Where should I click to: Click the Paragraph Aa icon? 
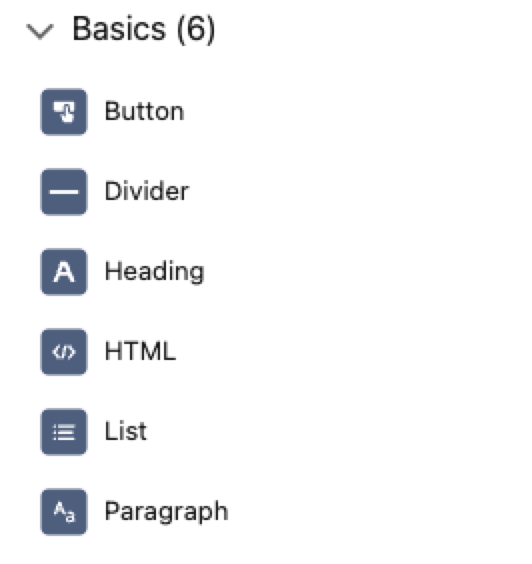[64, 512]
